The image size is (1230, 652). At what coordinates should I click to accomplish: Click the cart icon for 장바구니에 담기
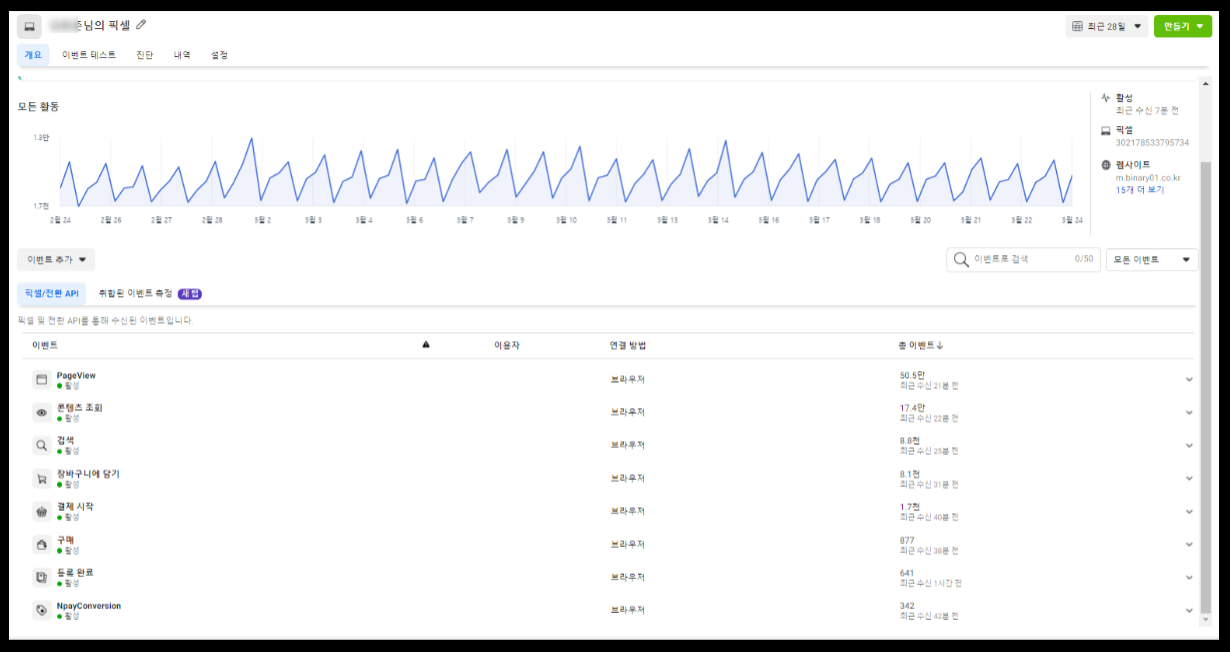[x=42, y=479]
